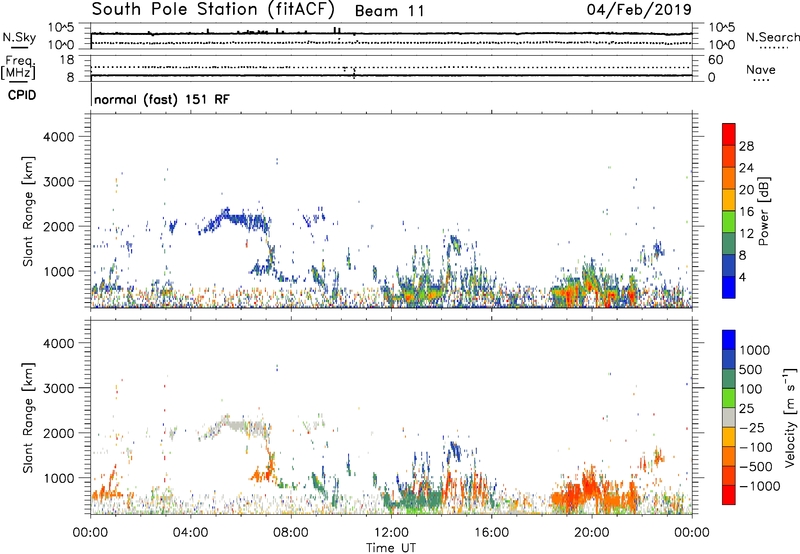Click the "20" power colorbar label
The image size is (800, 554).
[746, 190]
